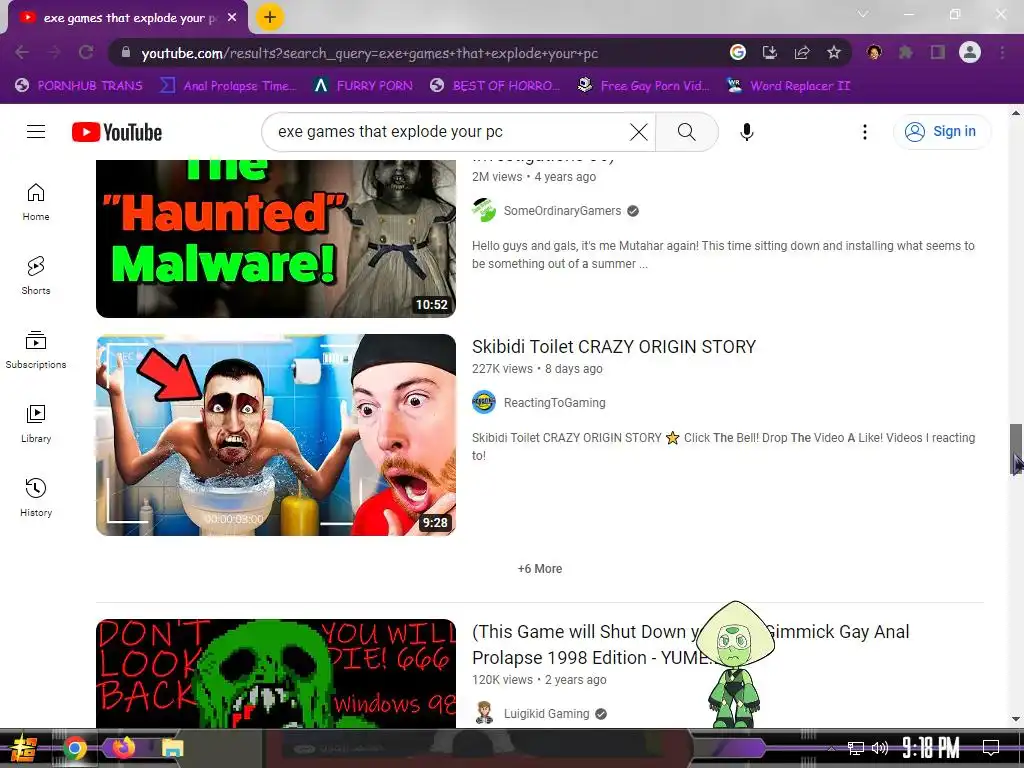Image resolution: width=1024 pixels, height=768 pixels.
Task: Select the "2M views" text
Action: point(497,177)
